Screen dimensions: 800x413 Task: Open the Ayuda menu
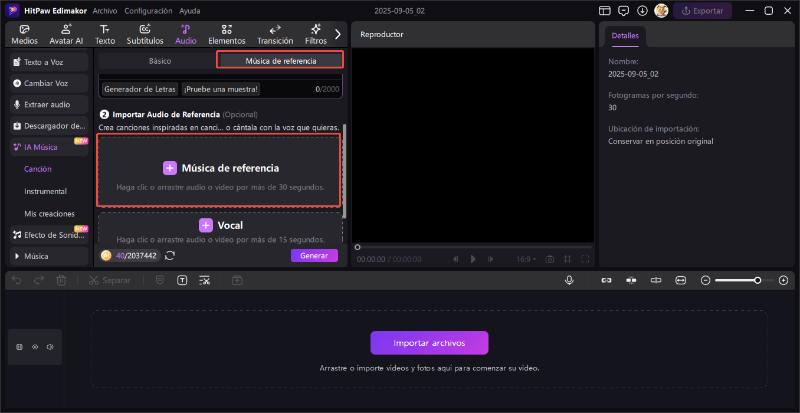point(190,11)
